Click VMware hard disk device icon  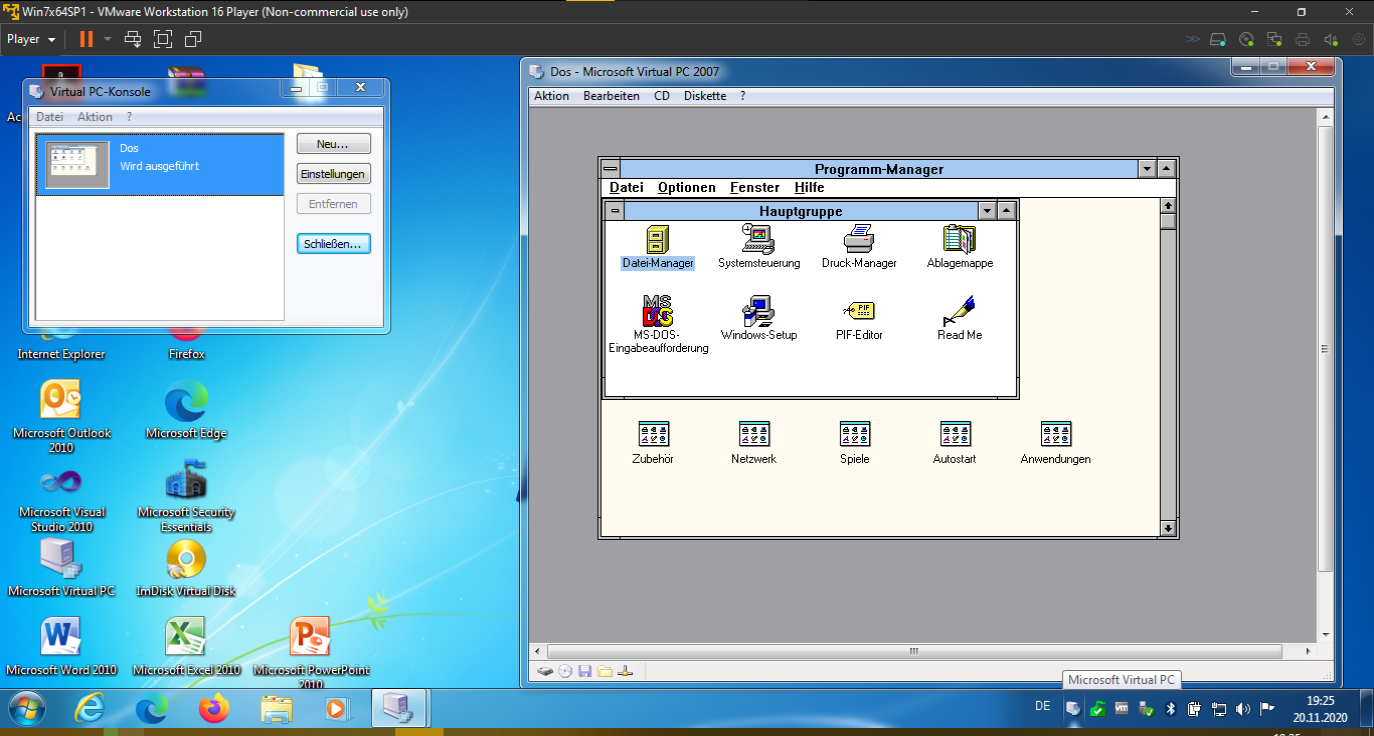1218,39
